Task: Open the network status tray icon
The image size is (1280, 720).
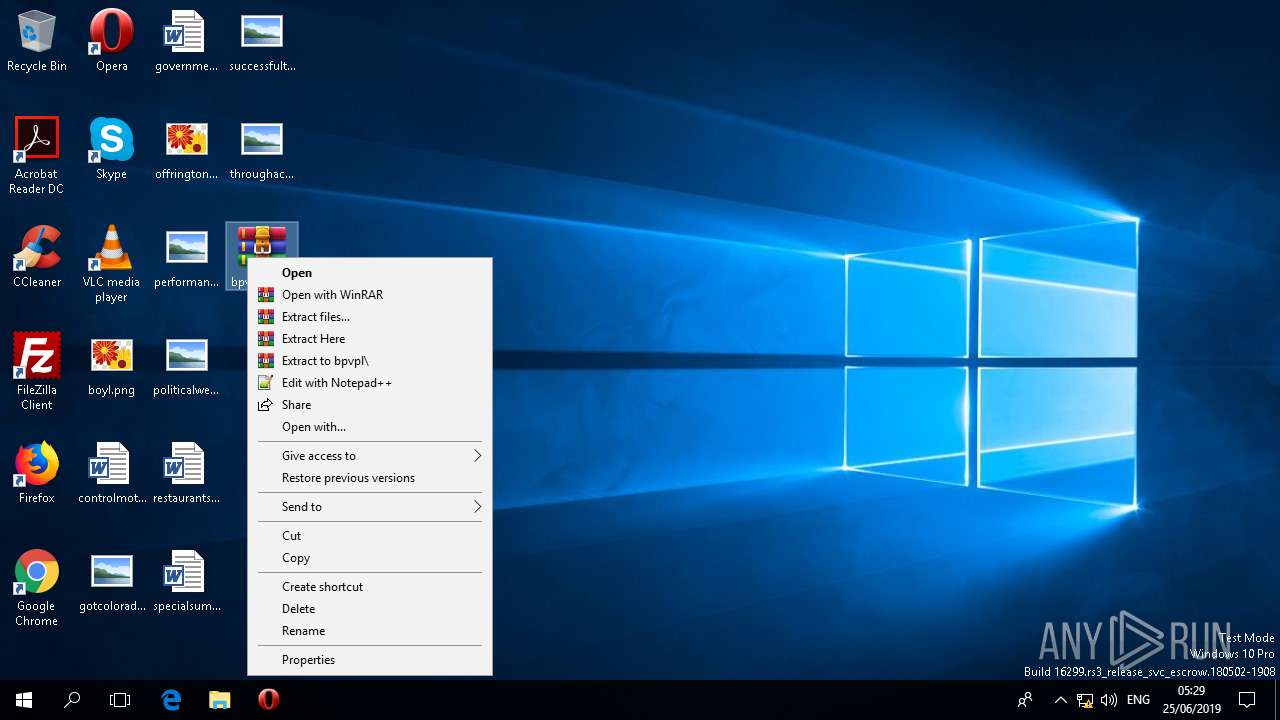Action: coord(1085,700)
